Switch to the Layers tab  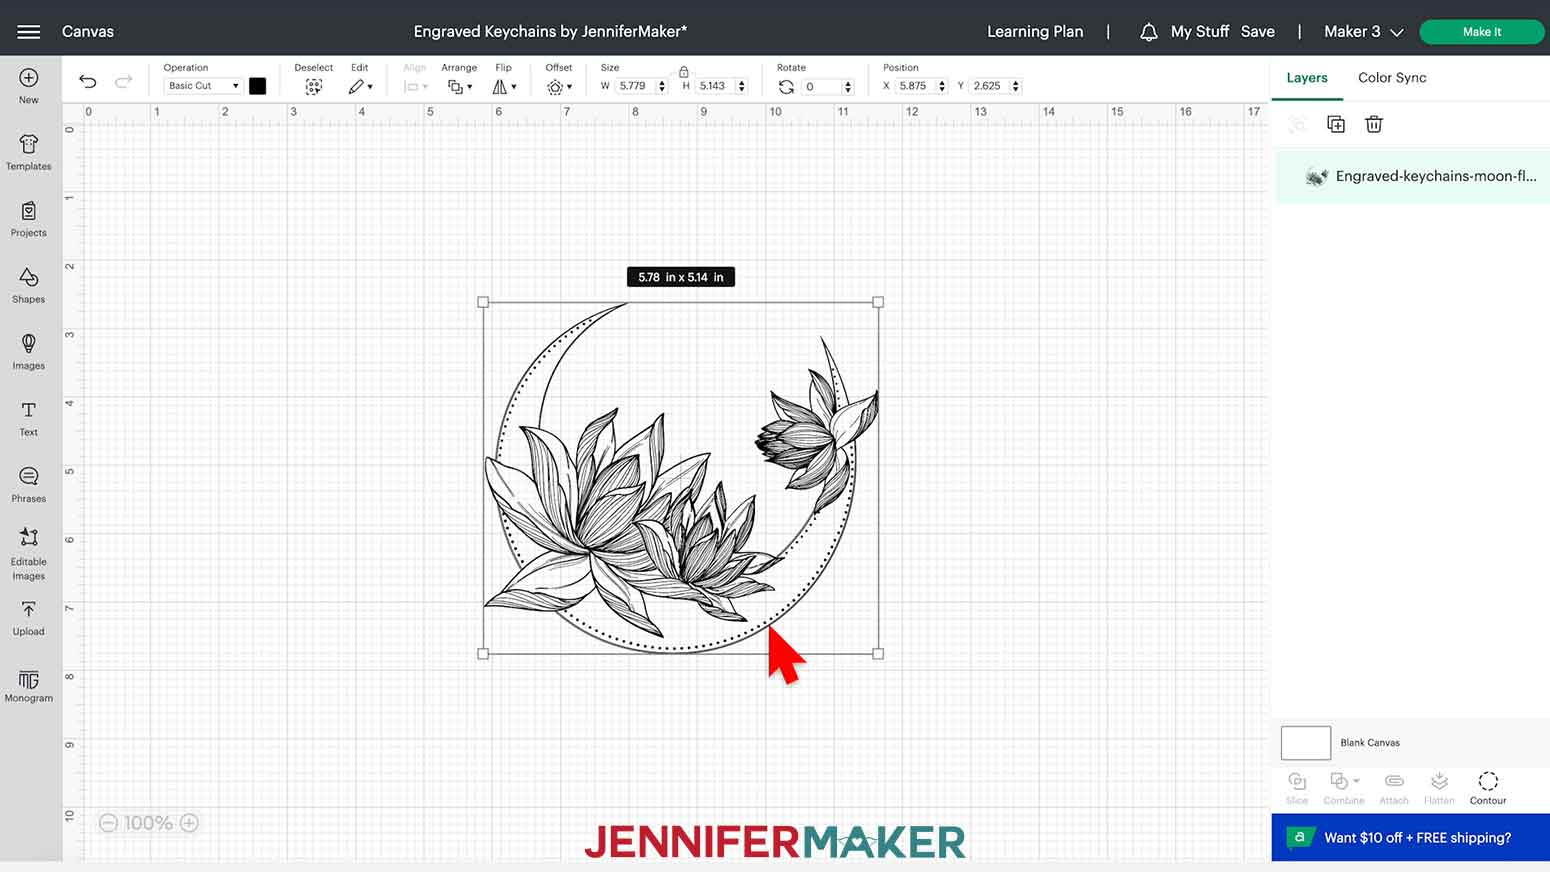tap(1307, 78)
